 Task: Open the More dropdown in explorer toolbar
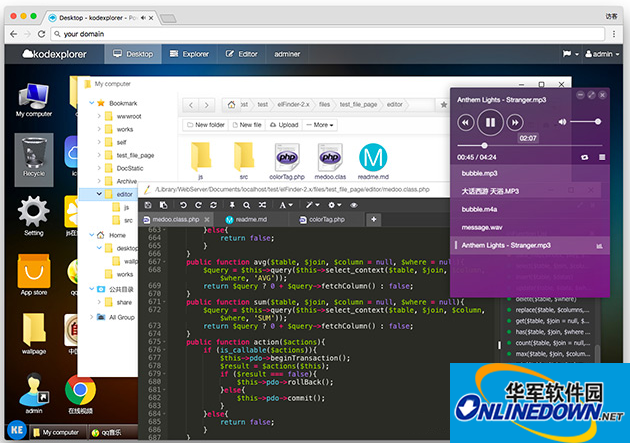click(320, 125)
